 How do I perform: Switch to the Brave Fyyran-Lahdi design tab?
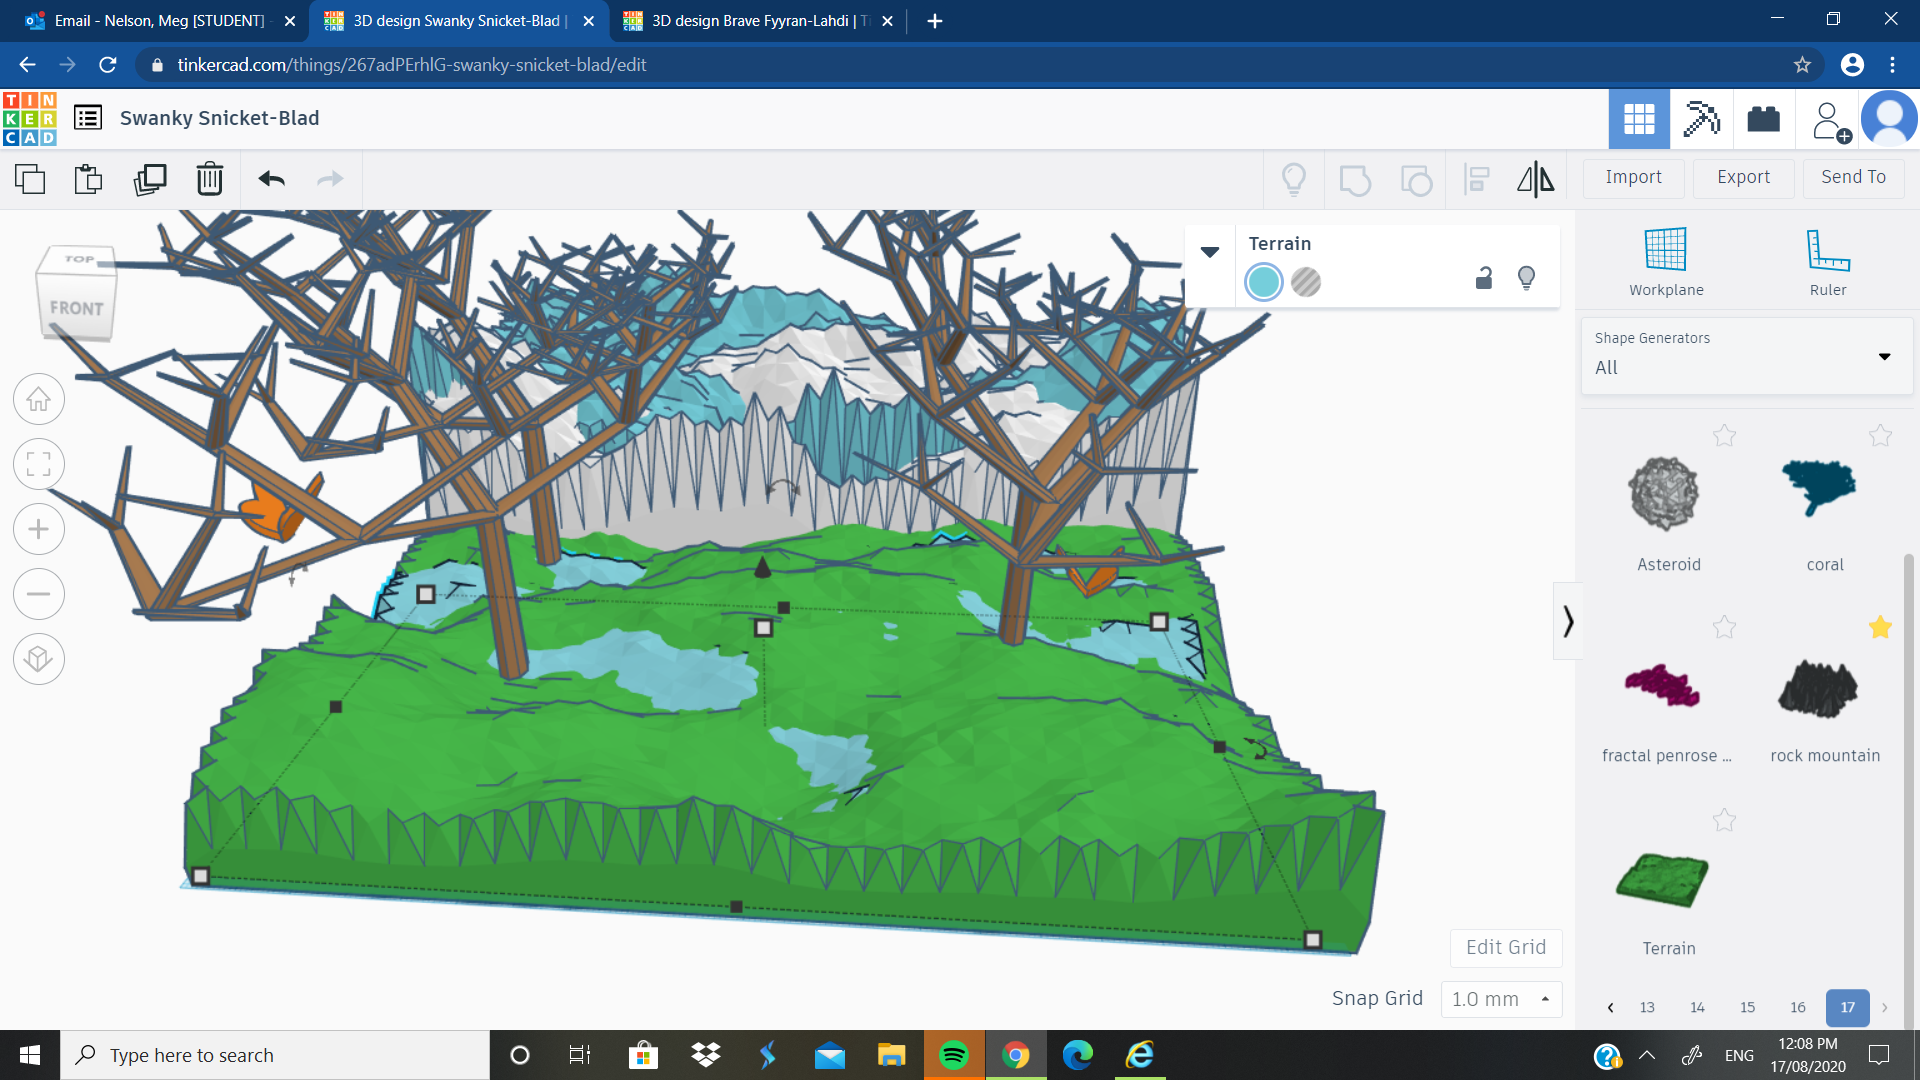coord(752,20)
